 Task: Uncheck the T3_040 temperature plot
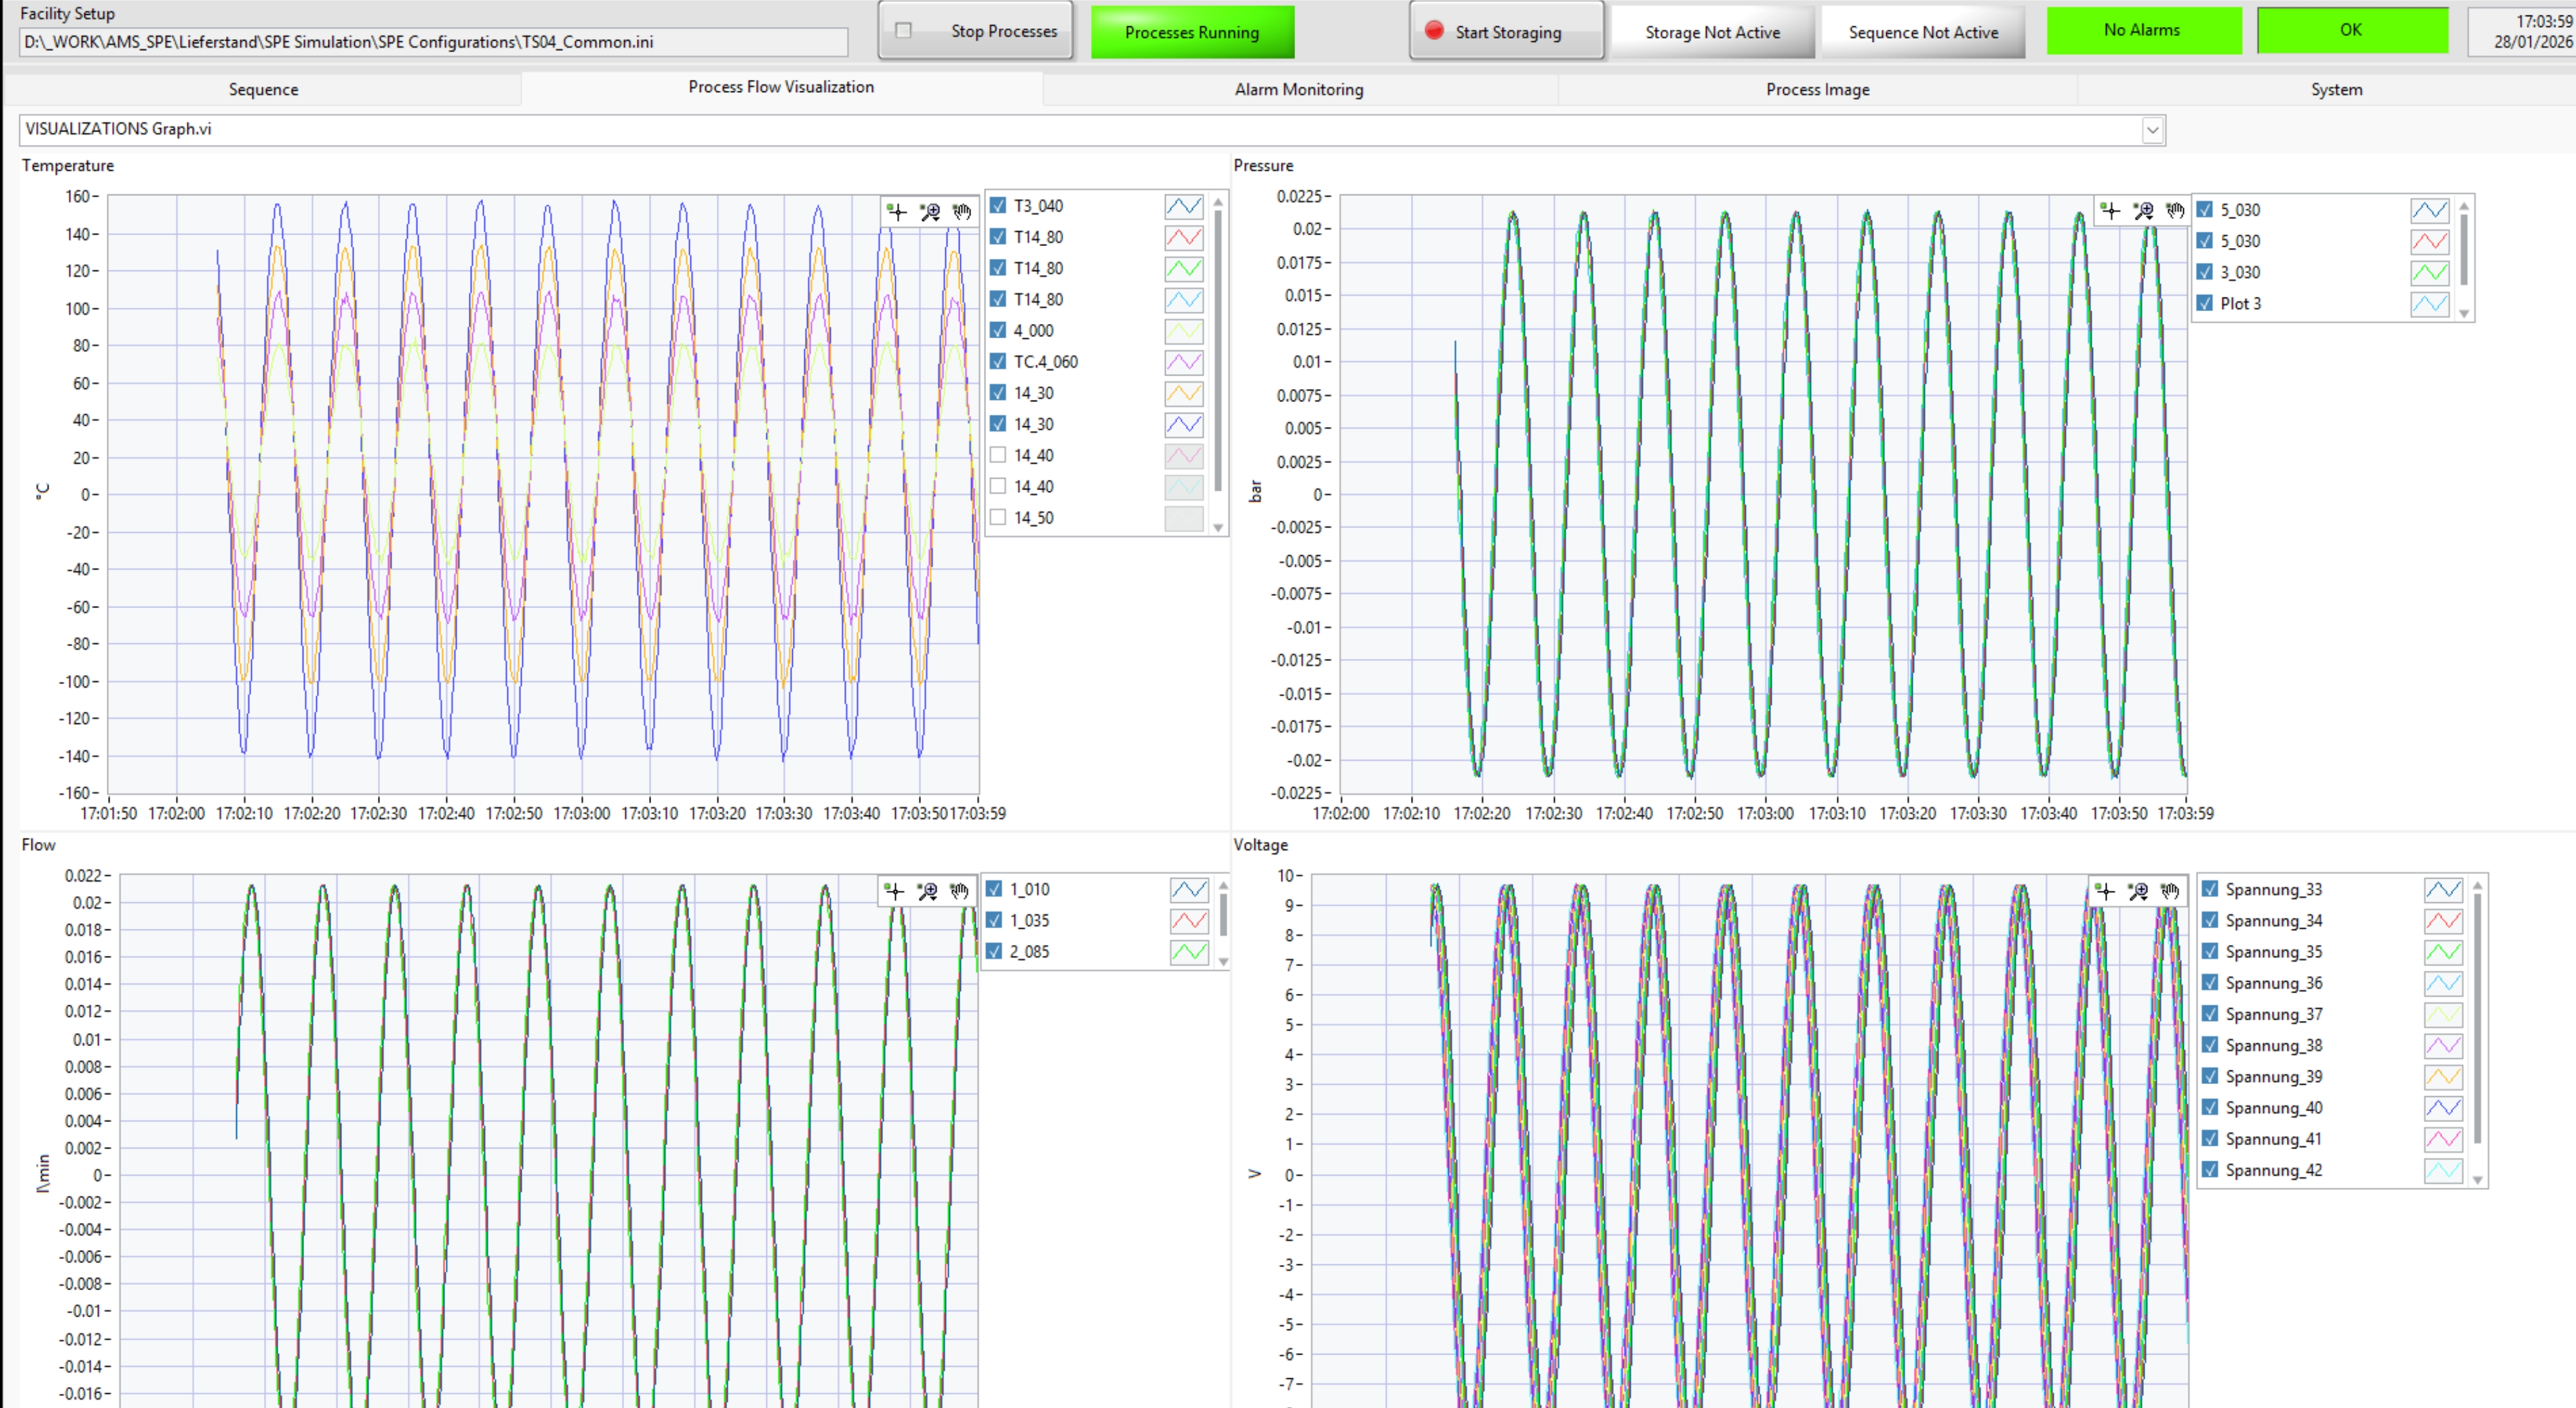tap(998, 206)
